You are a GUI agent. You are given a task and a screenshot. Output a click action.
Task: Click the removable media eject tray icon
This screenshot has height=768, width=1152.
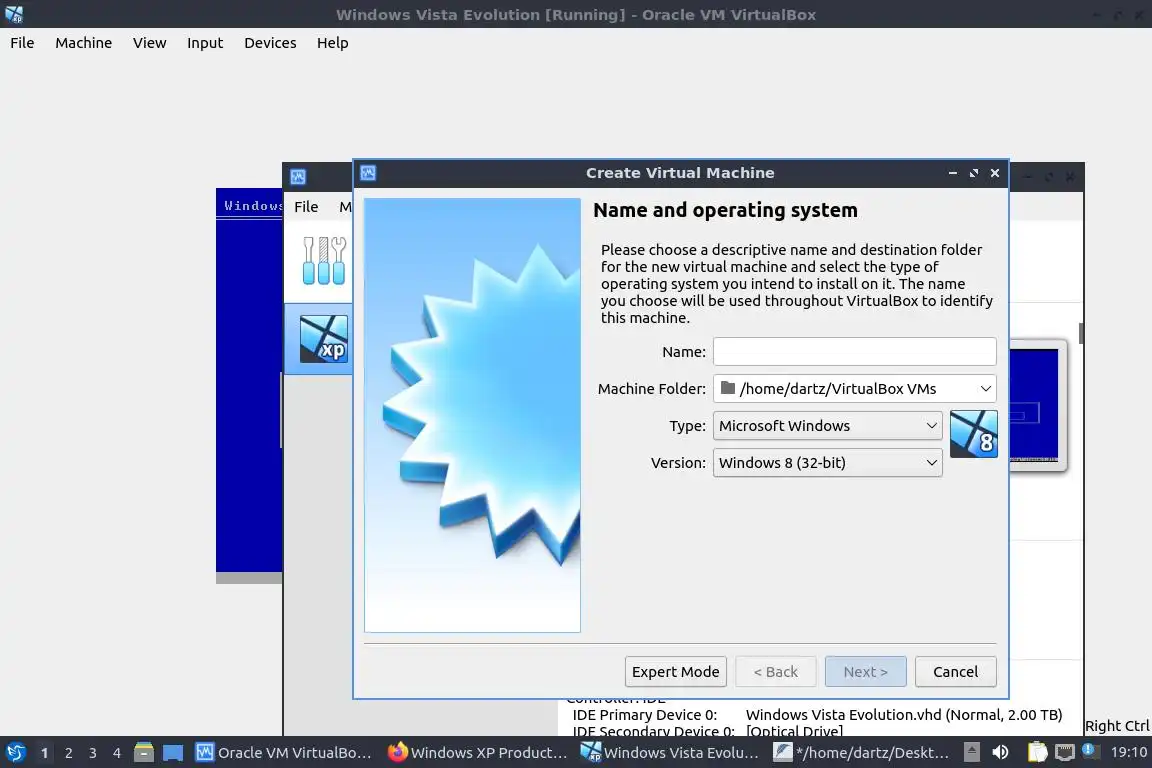click(972, 752)
